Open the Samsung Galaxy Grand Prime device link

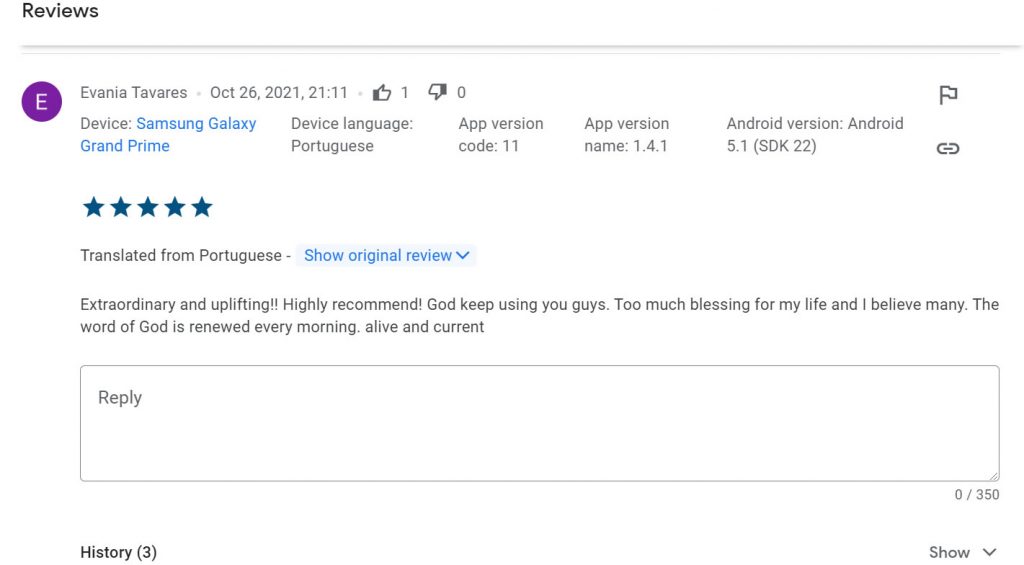[168, 134]
